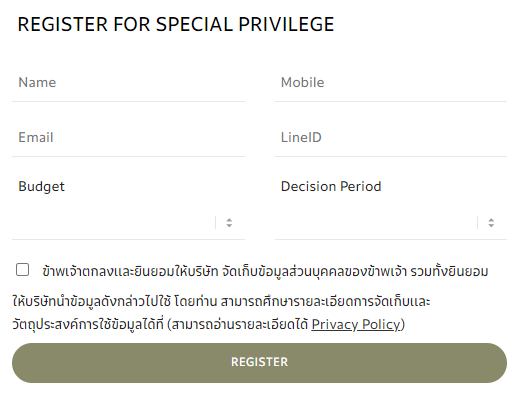Viewport: 520px width, 394px height.
Task: Click the Budget field label
Action: [41, 187]
